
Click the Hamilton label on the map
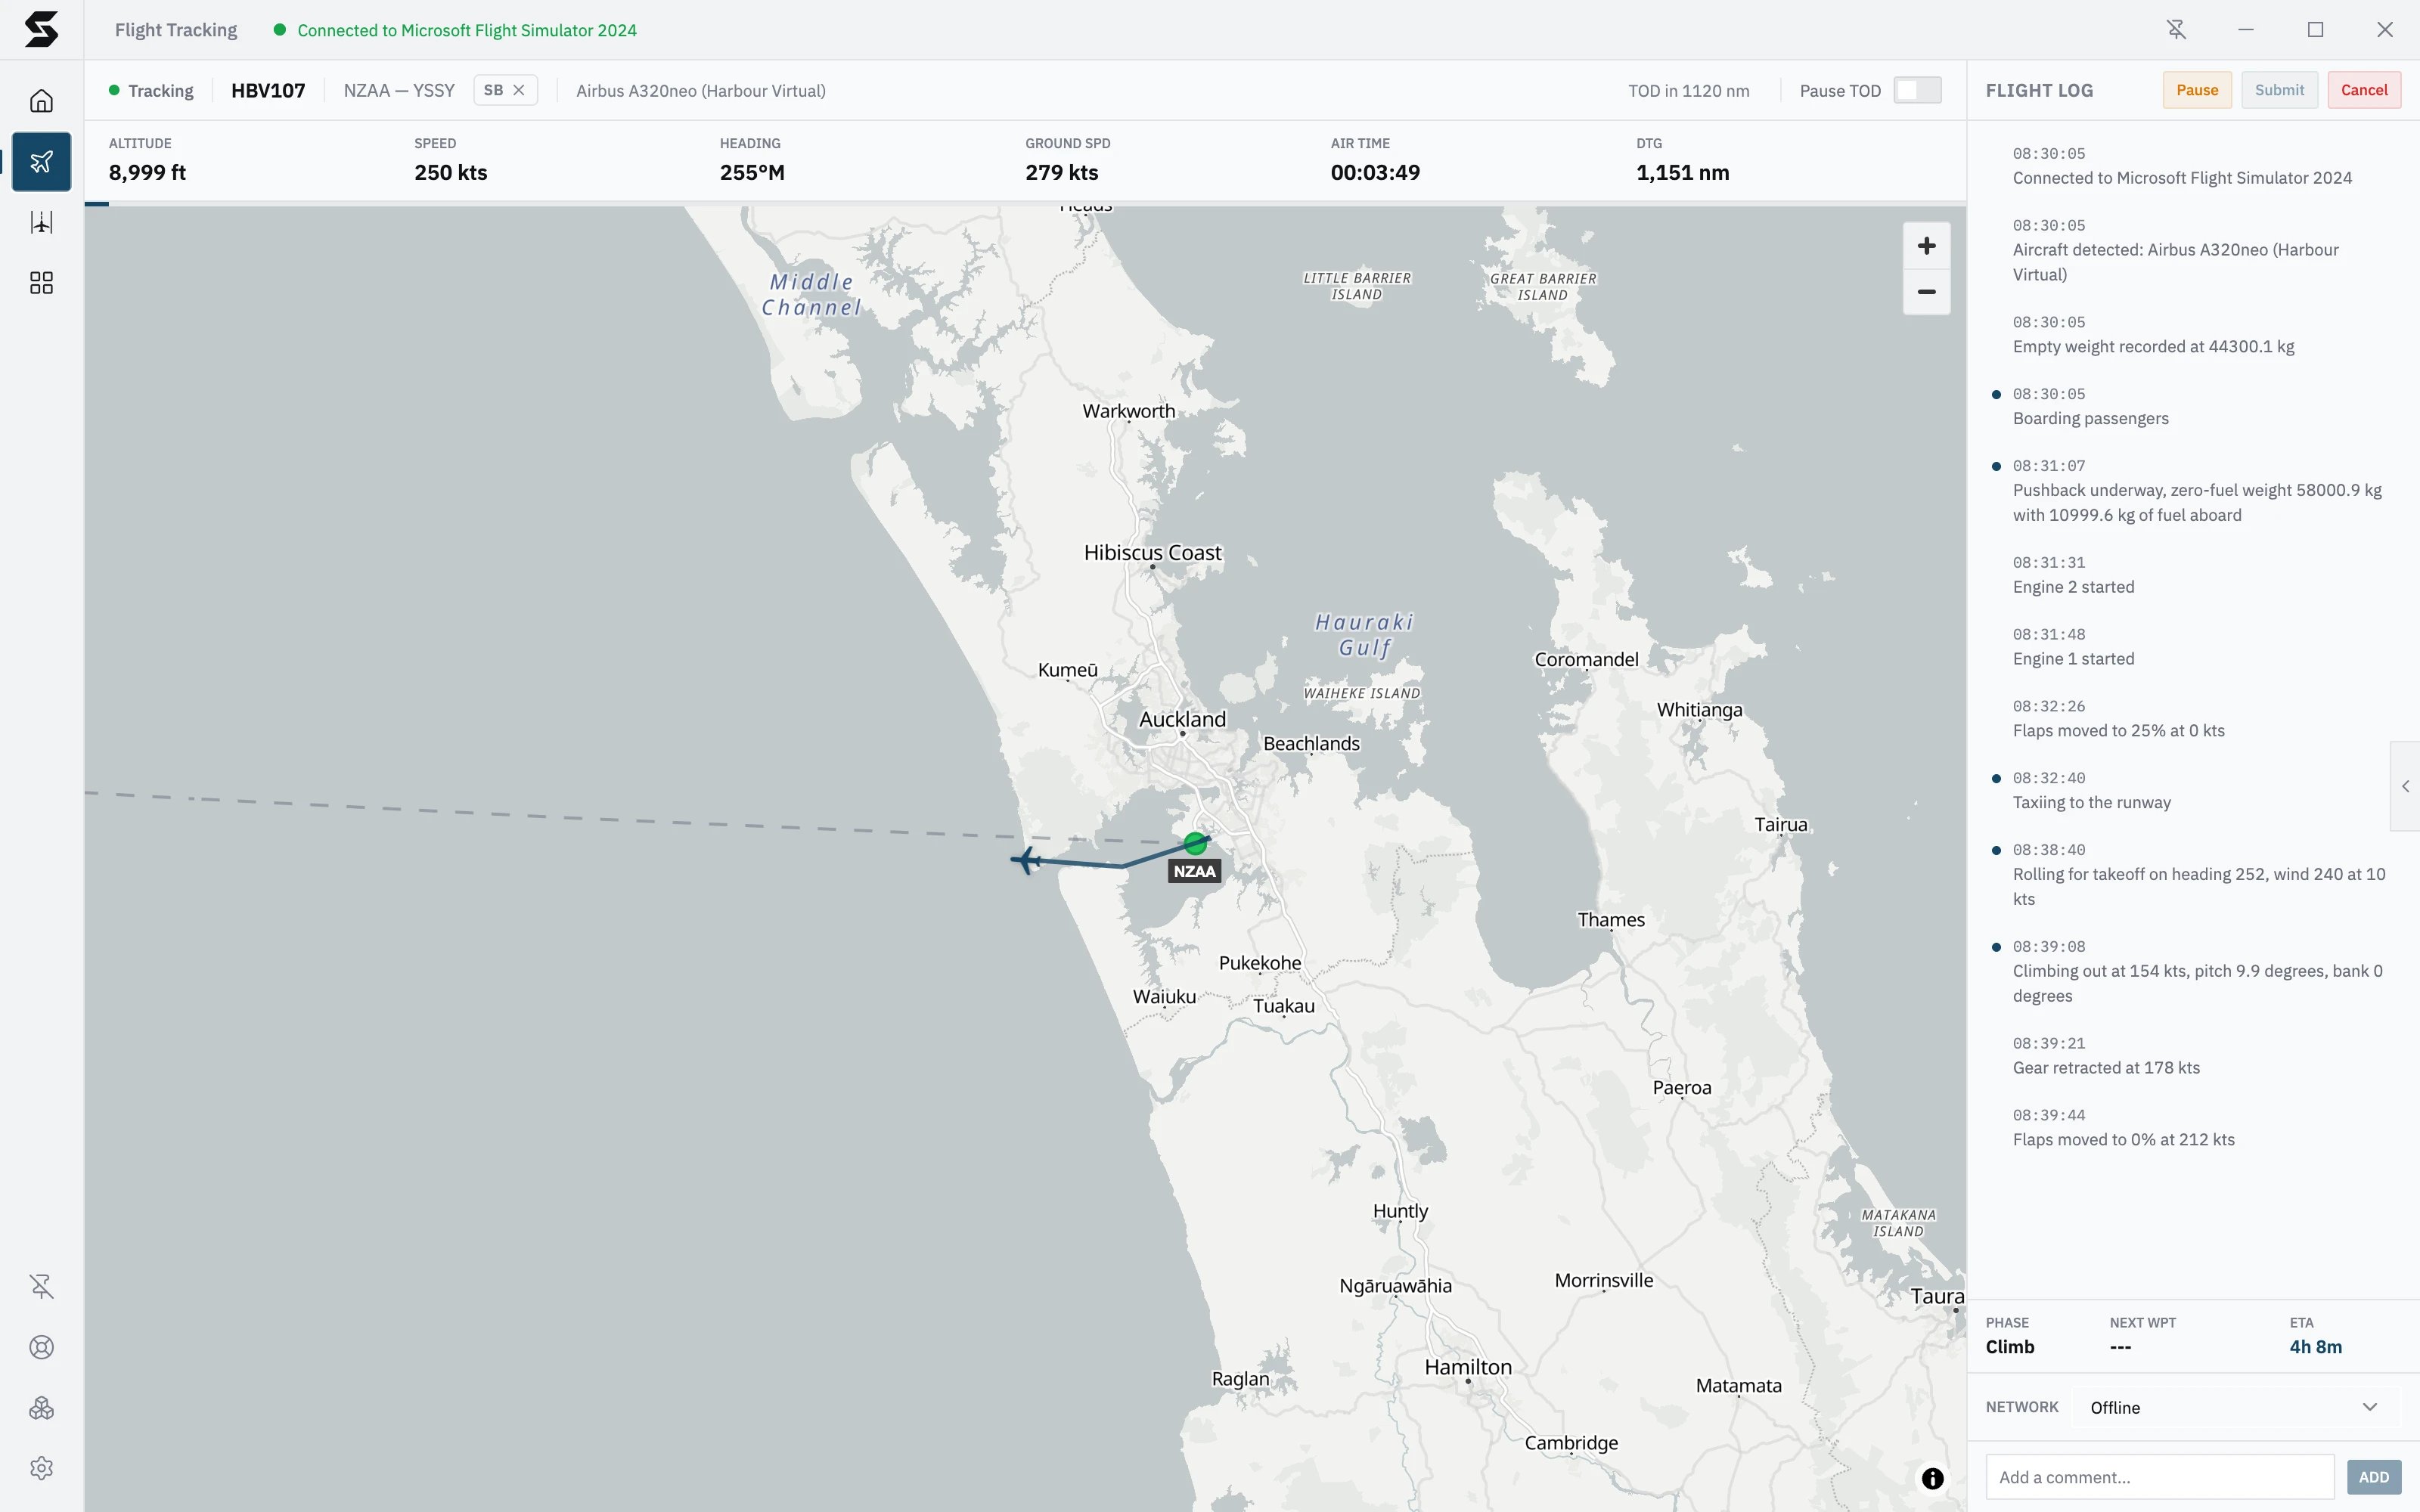point(1467,1366)
